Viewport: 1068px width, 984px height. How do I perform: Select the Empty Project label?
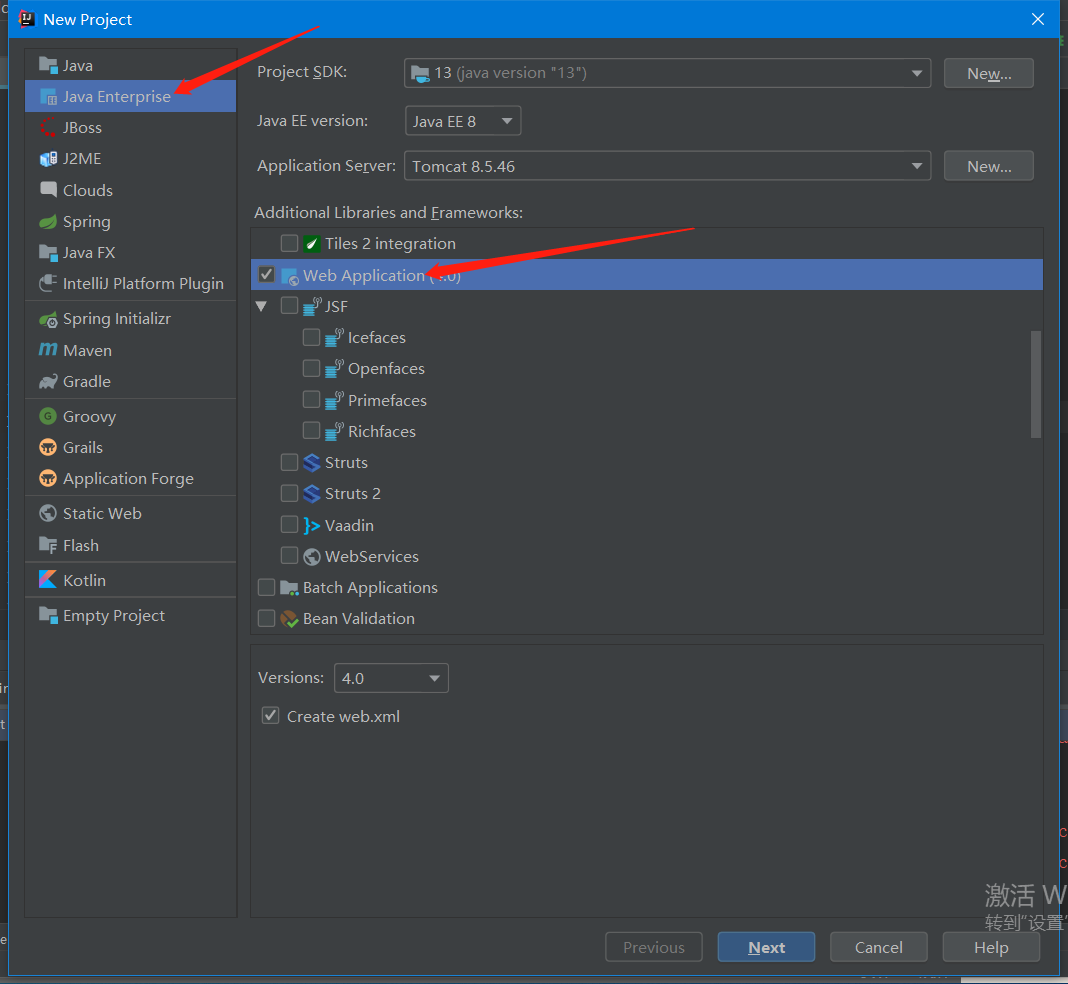[114, 616]
